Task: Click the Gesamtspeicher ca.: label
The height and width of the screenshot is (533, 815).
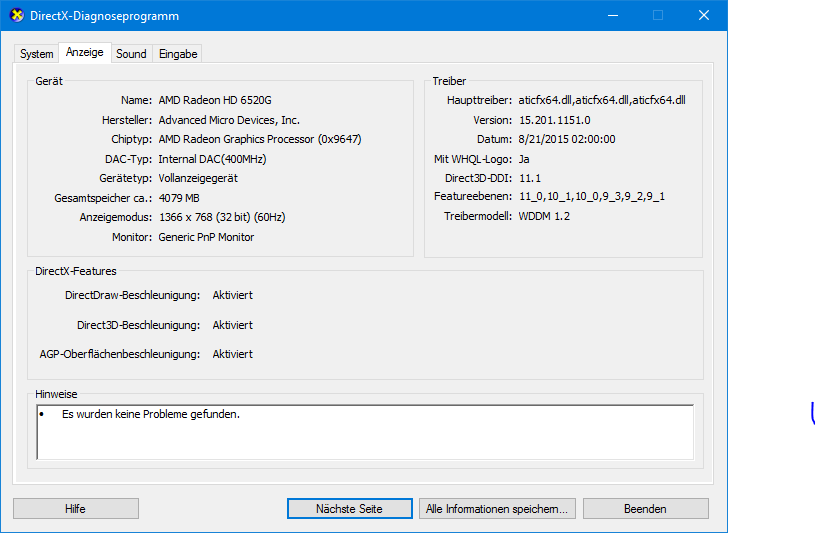Action: click(x=103, y=198)
